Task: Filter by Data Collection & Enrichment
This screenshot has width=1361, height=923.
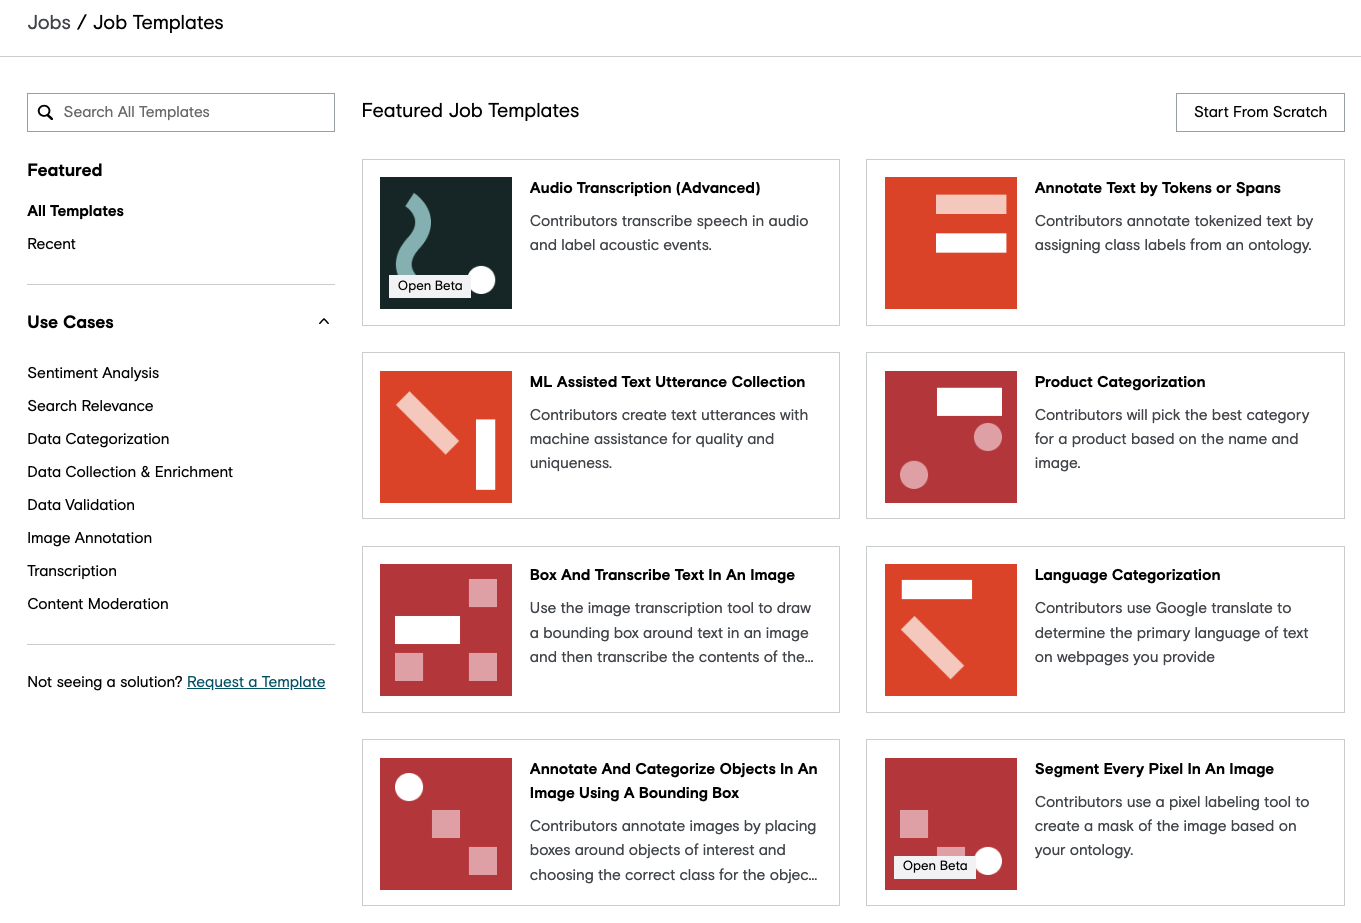Action: [130, 472]
